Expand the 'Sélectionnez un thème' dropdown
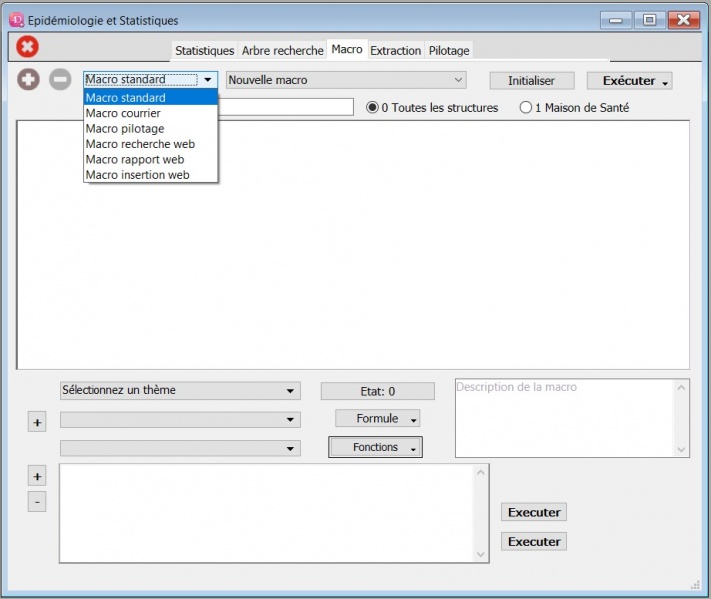 [180, 391]
